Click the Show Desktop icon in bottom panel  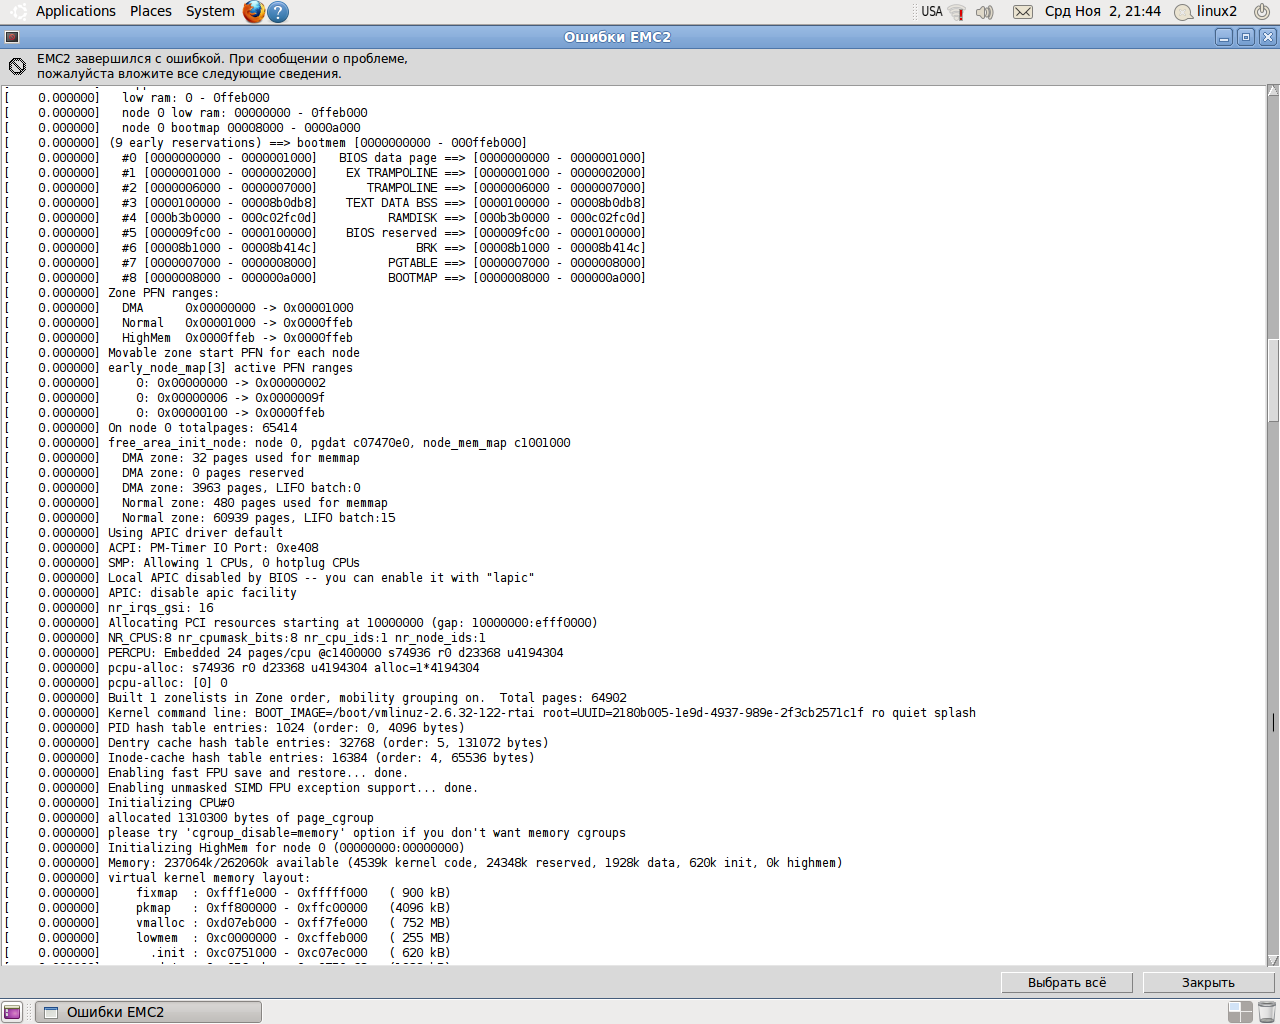[x=12, y=1012]
